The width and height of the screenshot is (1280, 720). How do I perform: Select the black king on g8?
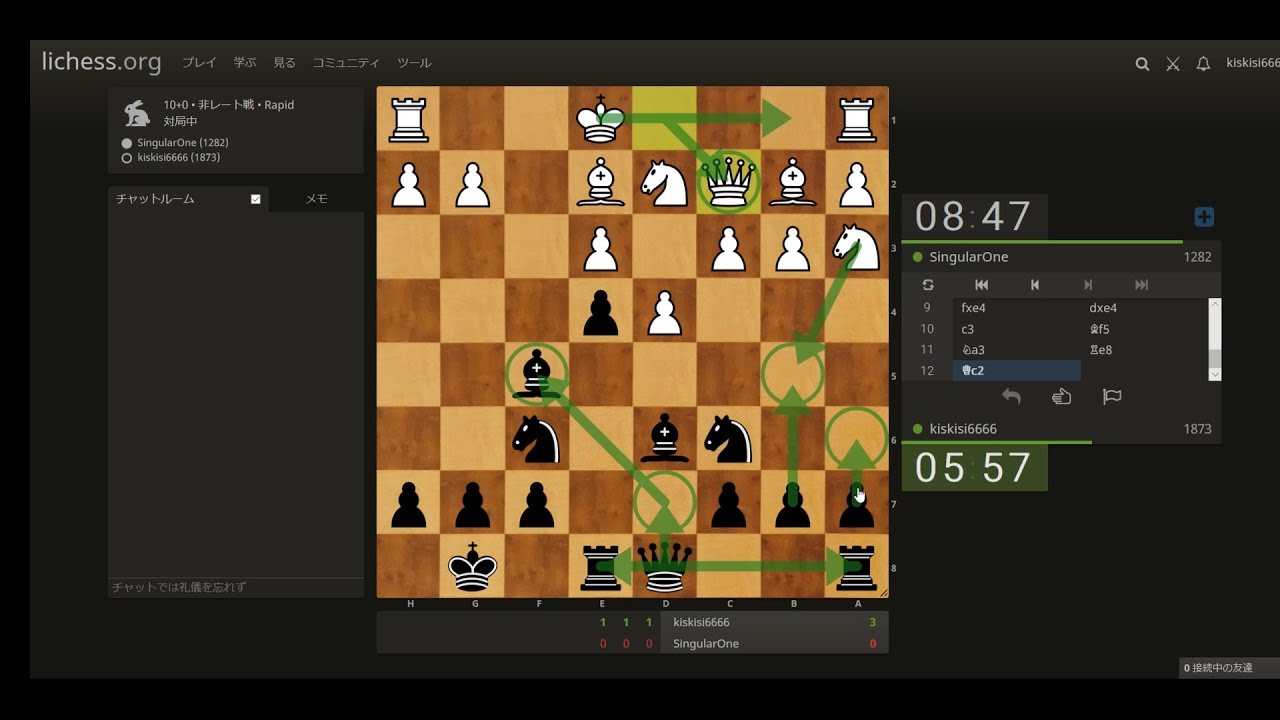pos(473,566)
